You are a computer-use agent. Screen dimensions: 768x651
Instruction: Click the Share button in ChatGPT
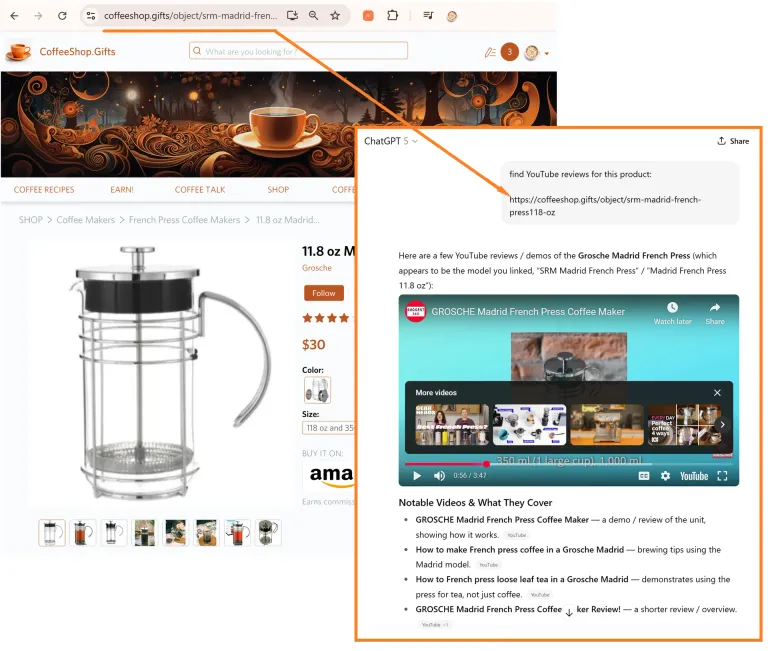(733, 141)
